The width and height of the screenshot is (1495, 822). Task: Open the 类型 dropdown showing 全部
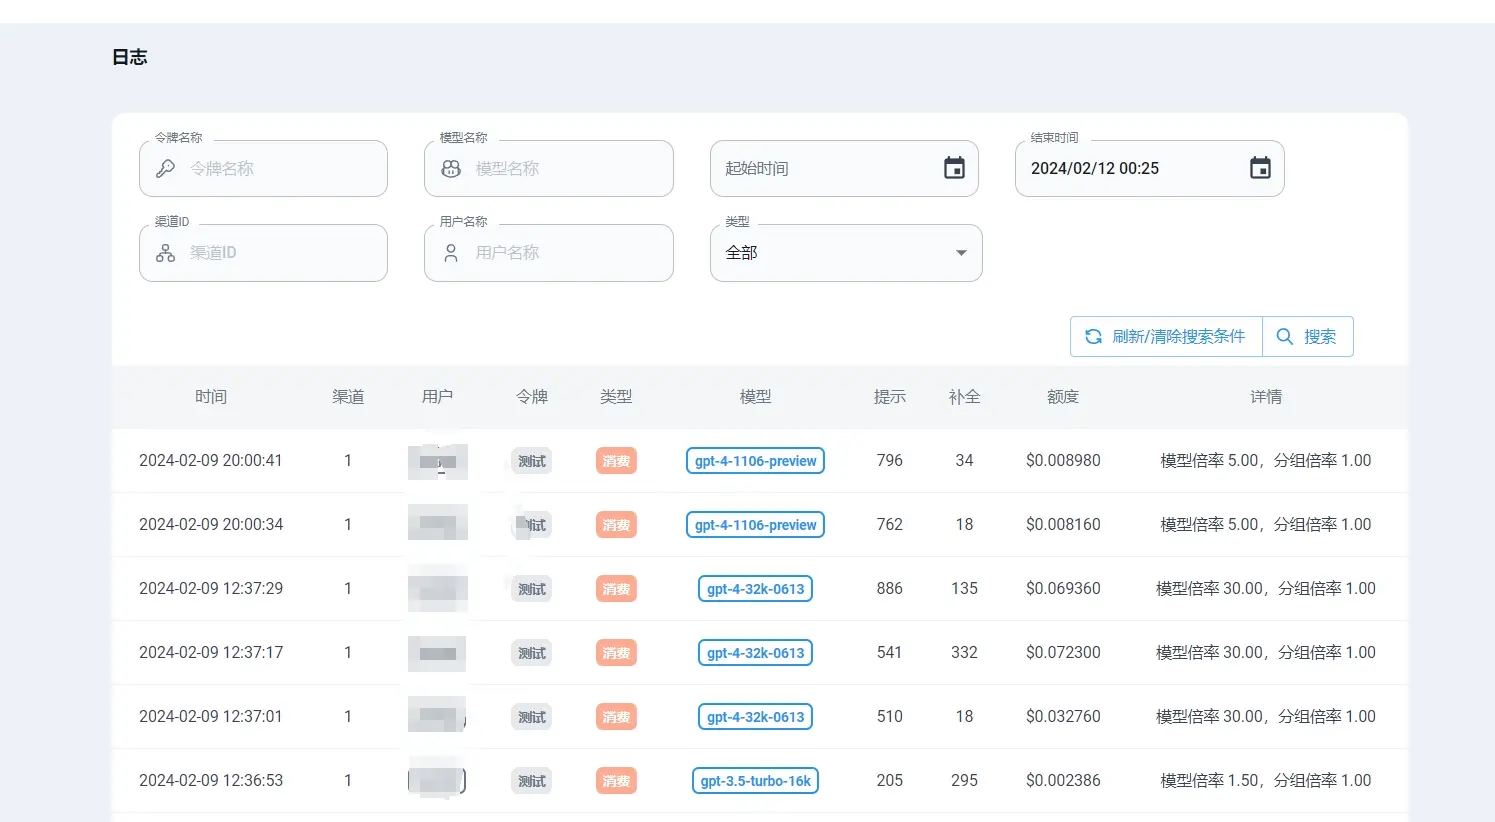pos(846,253)
